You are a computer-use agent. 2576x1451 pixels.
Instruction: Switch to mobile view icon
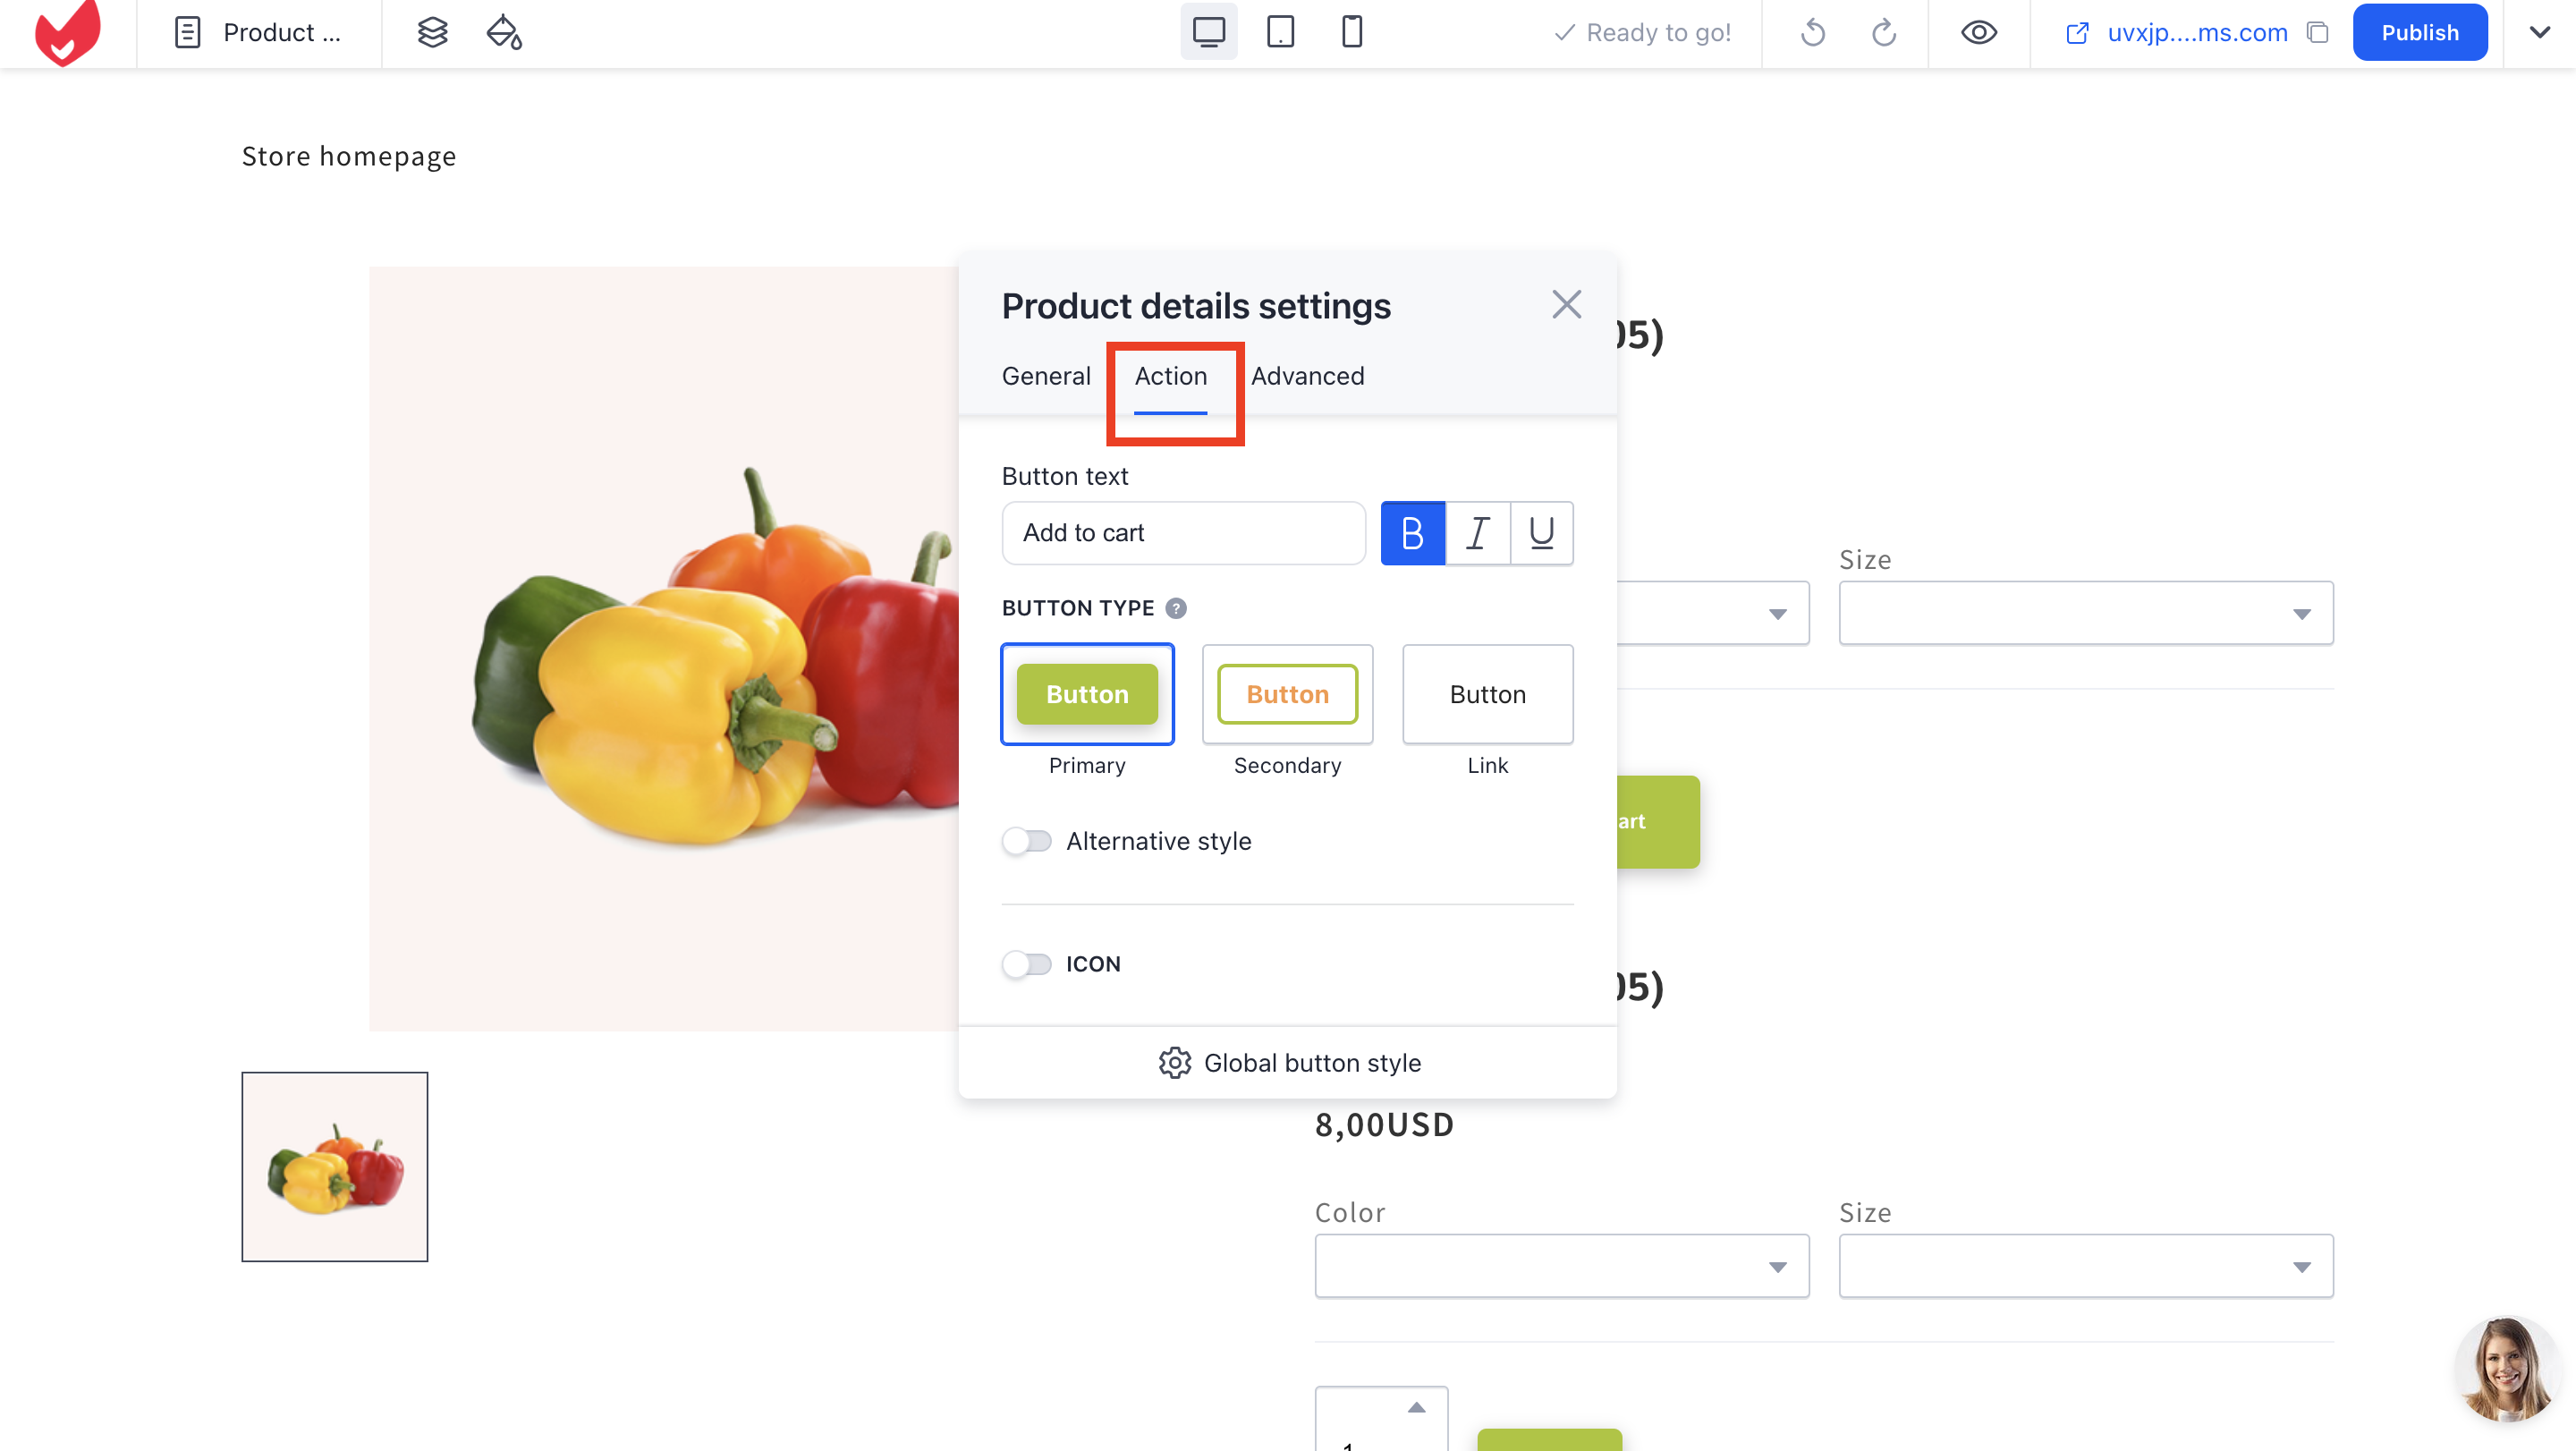pyautogui.click(x=1351, y=32)
